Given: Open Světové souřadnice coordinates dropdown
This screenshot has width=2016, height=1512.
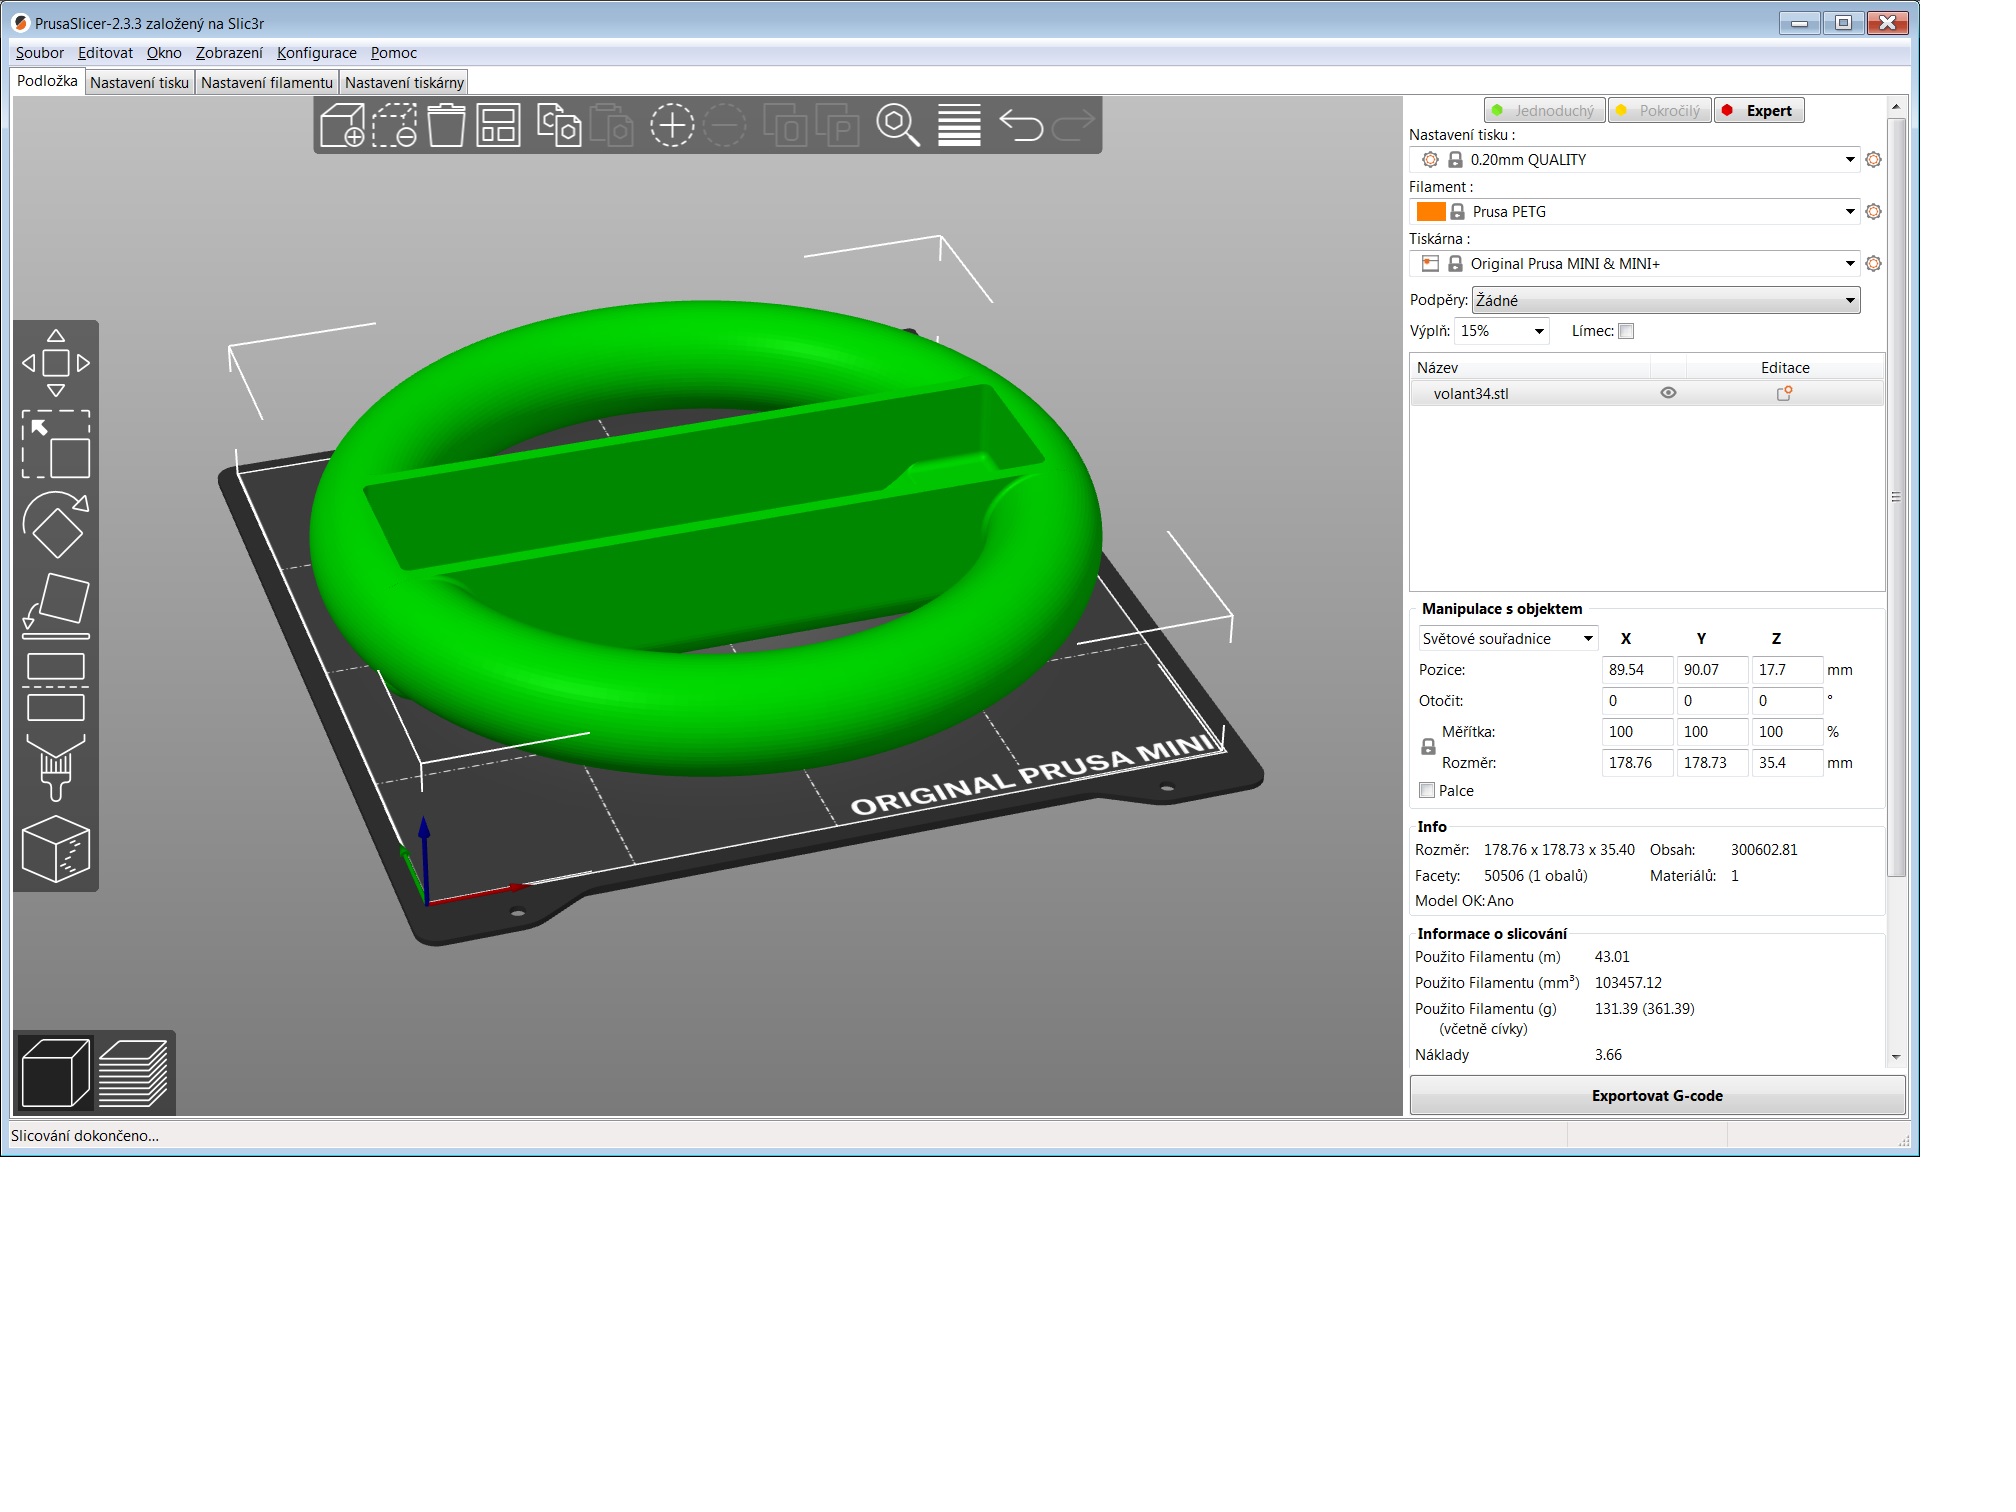Looking at the screenshot, I should (1508, 639).
